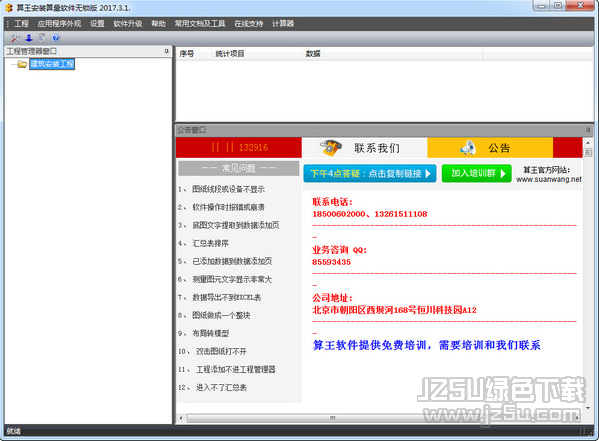Click the 下午4点答疑 复制链接 button
This screenshot has width=599, height=441.
coord(370,173)
